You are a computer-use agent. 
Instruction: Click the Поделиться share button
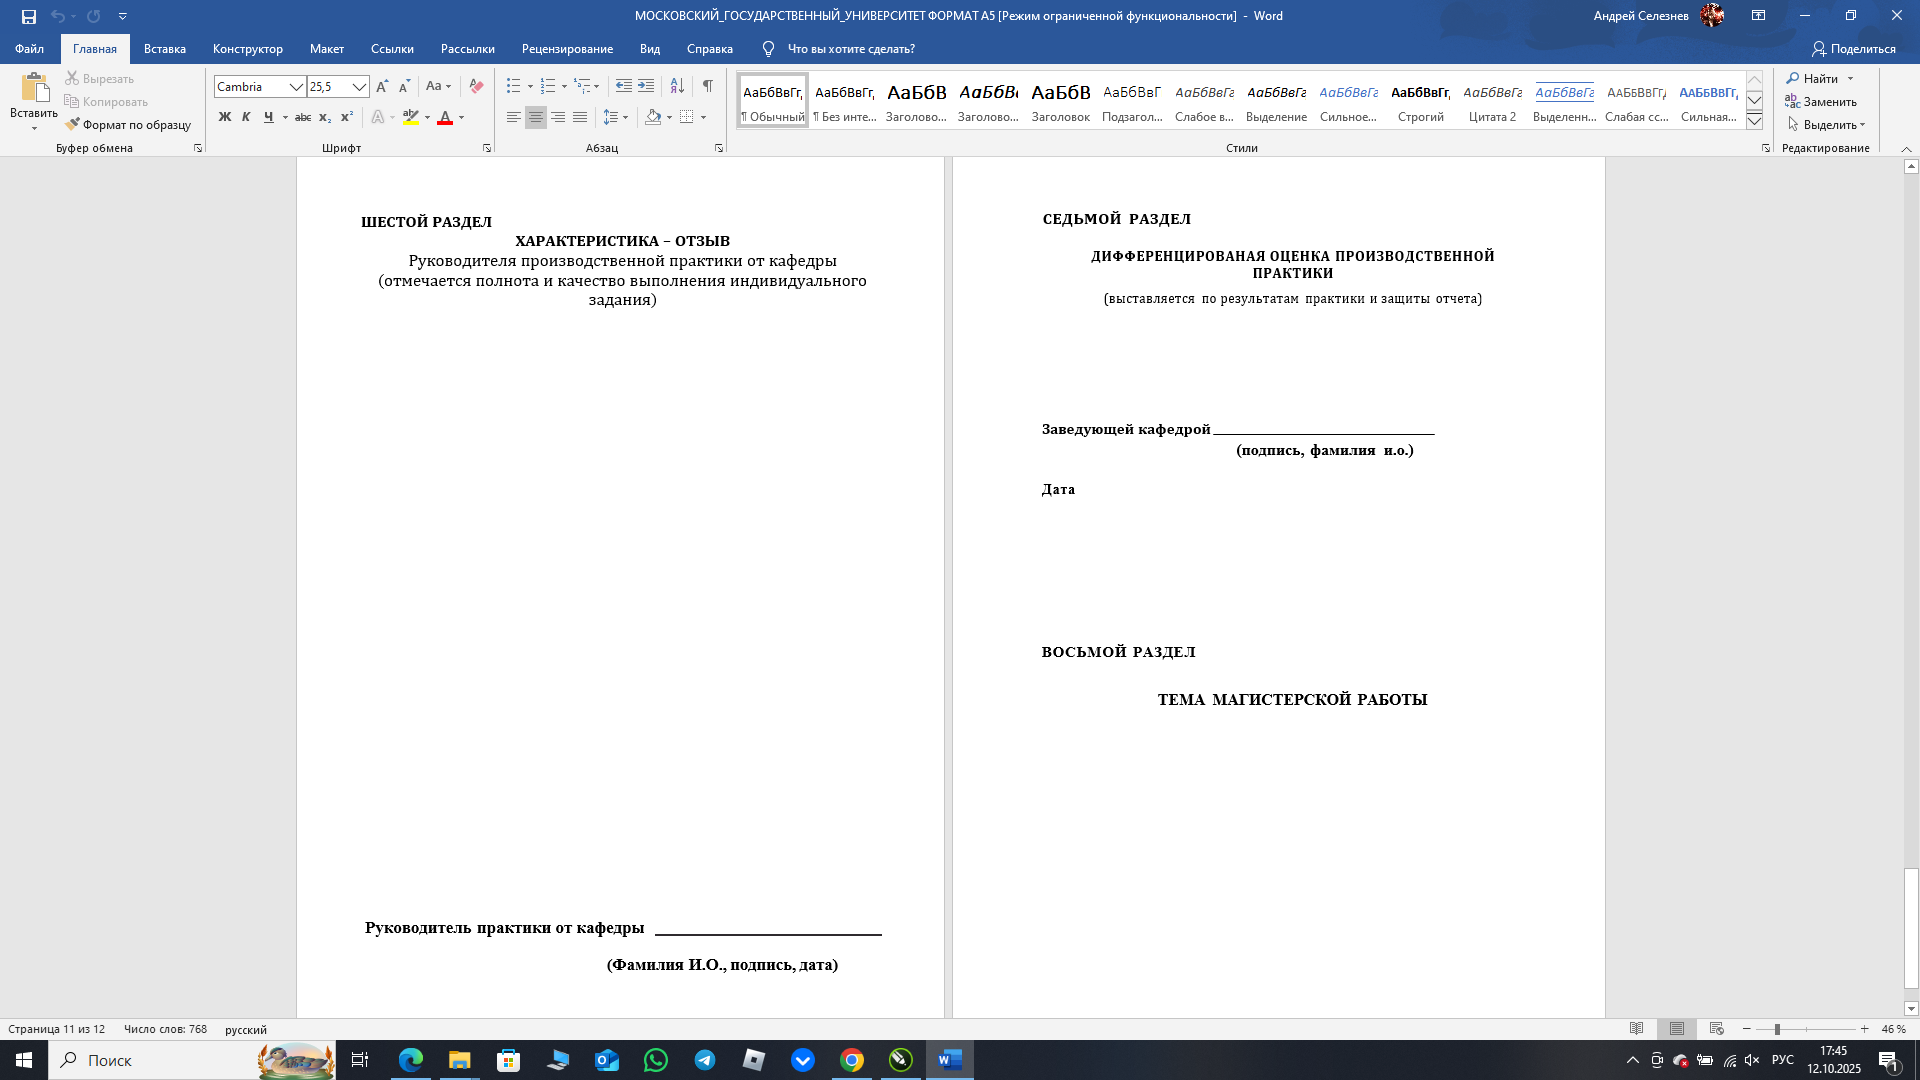tap(1853, 49)
